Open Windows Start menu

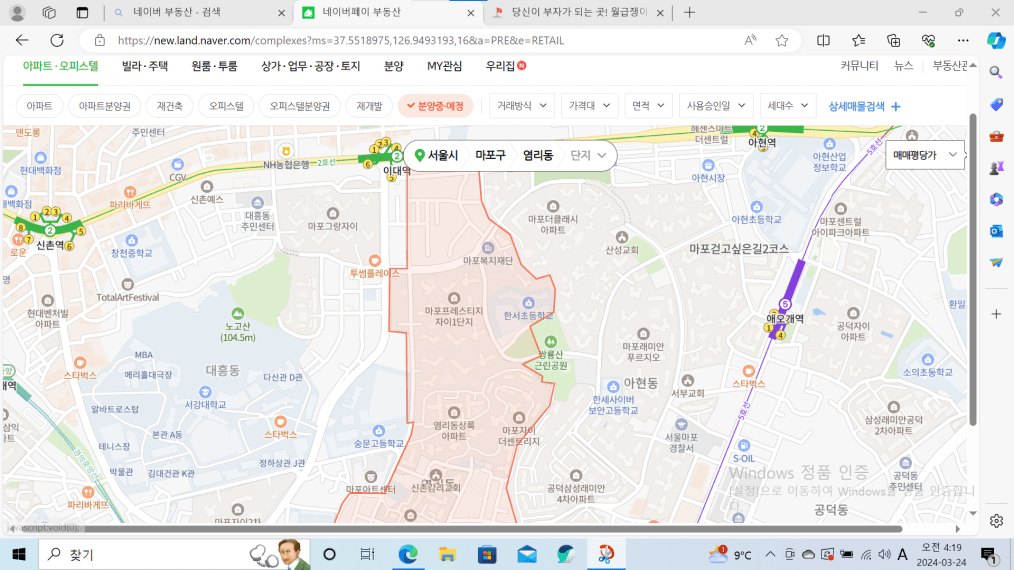19,554
